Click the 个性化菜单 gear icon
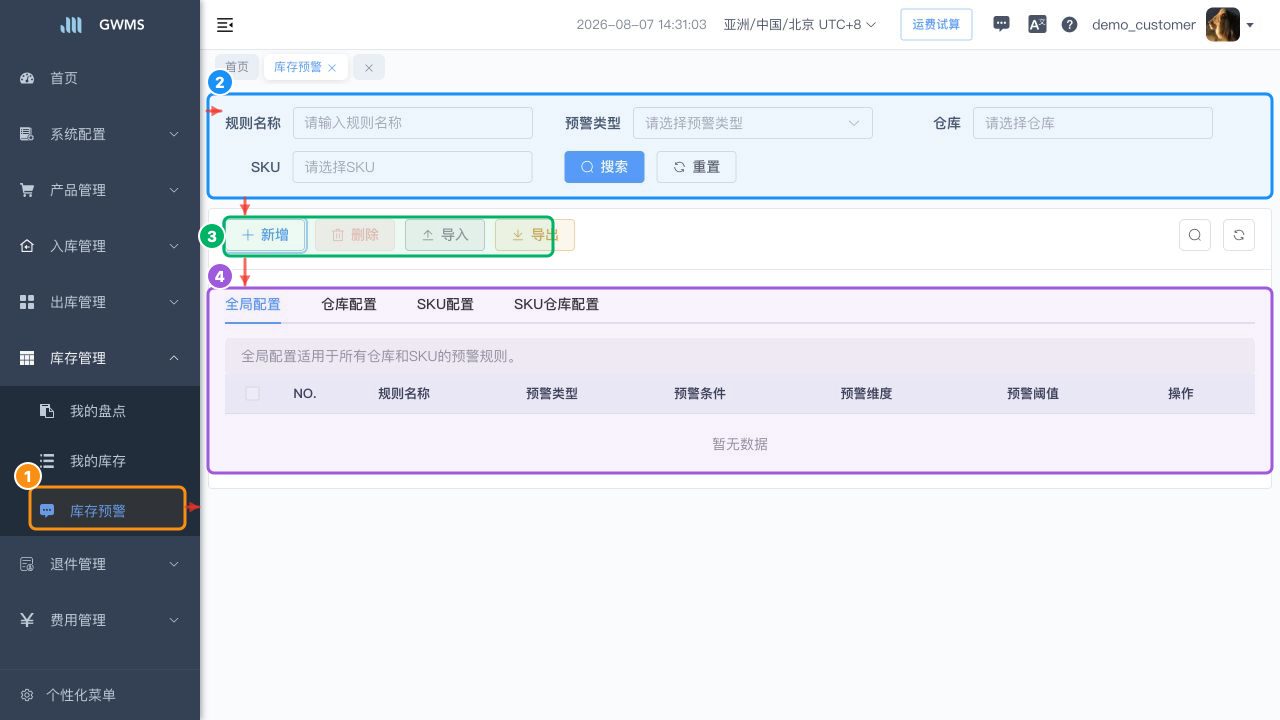This screenshot has width=1280, height=720. coord(27,695)
